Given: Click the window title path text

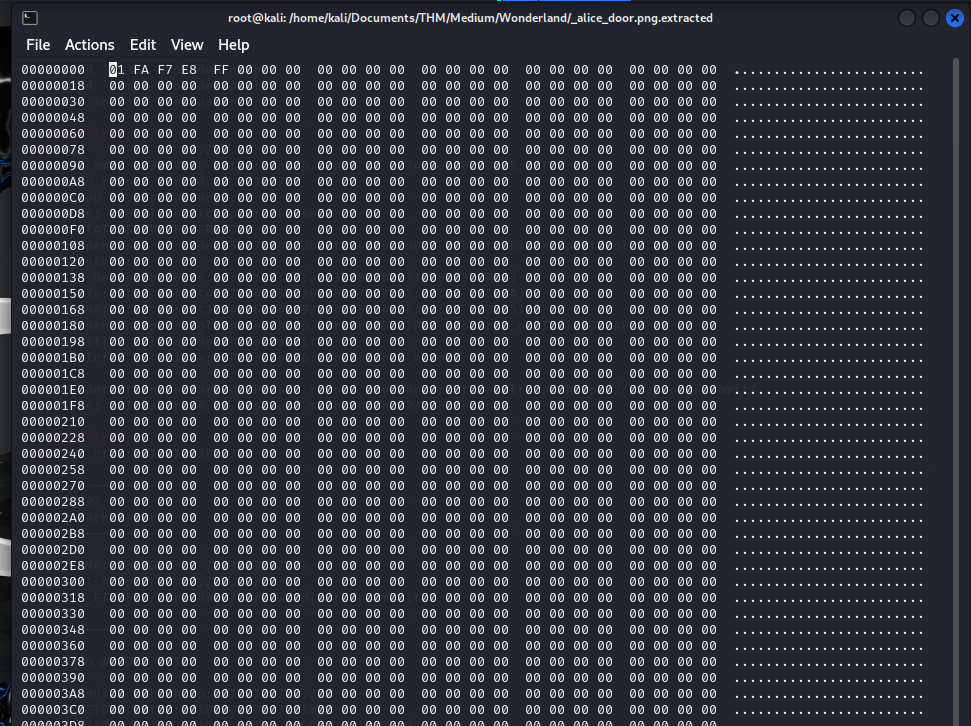Looking at the screenshot, I should pyautogui.click(x=470, y=18).
